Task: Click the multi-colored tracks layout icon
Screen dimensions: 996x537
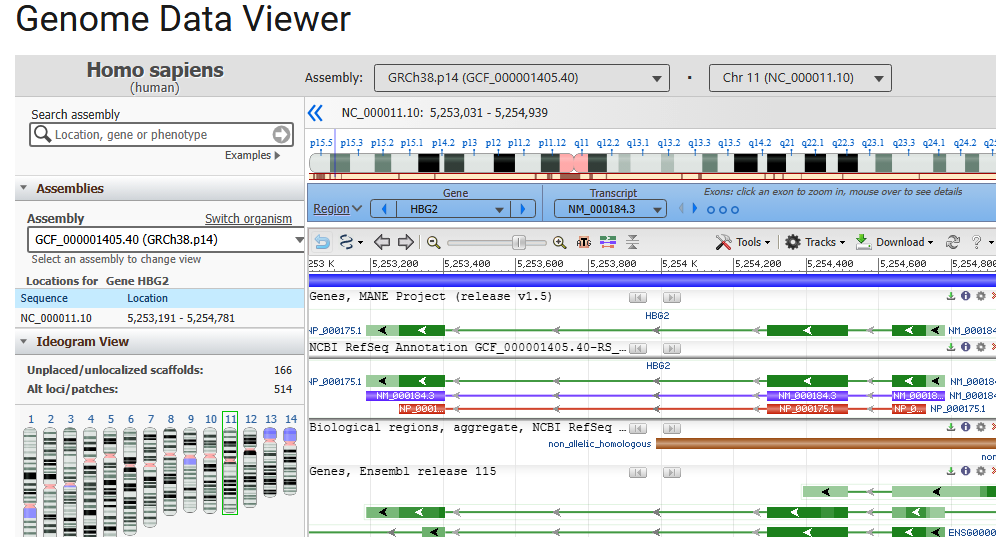Action: point(608,242)
